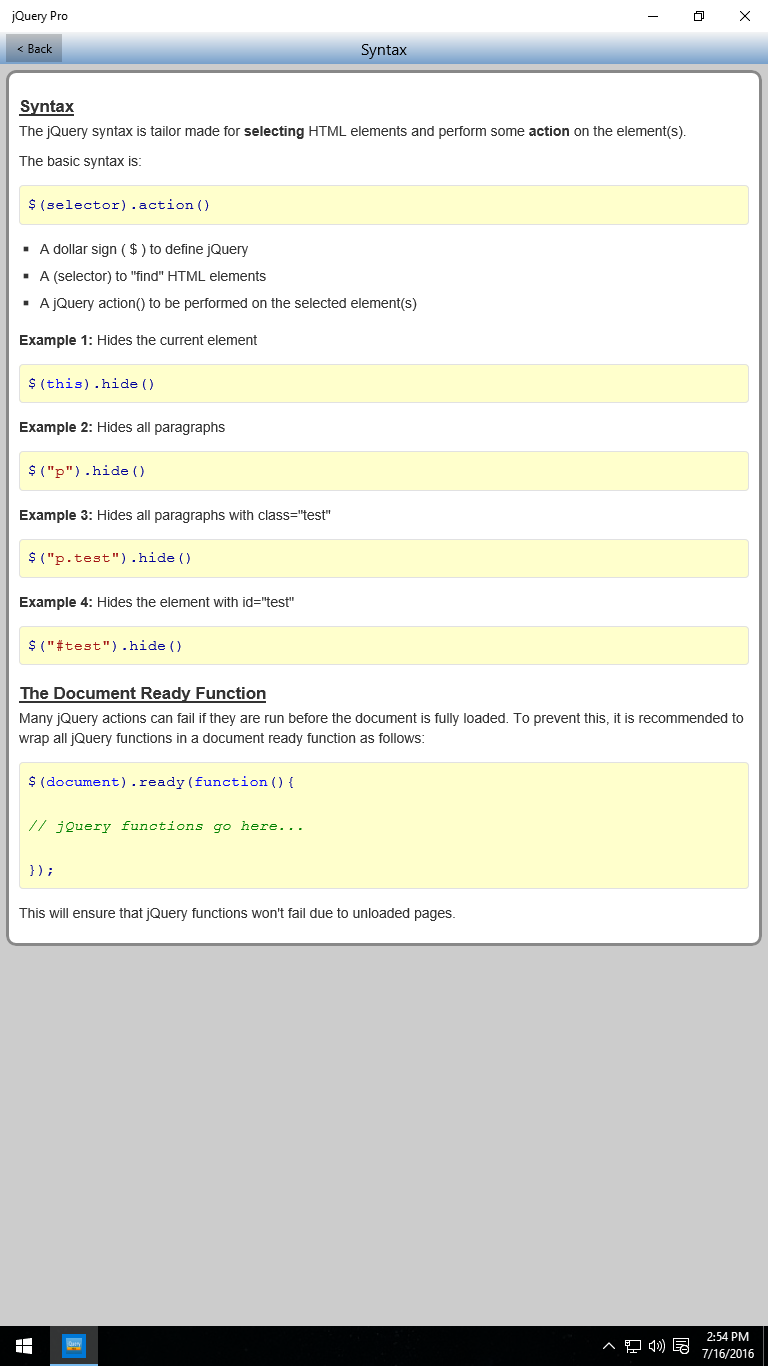
Task: Select Example 1 hides current element text
Action: [138, 340]
